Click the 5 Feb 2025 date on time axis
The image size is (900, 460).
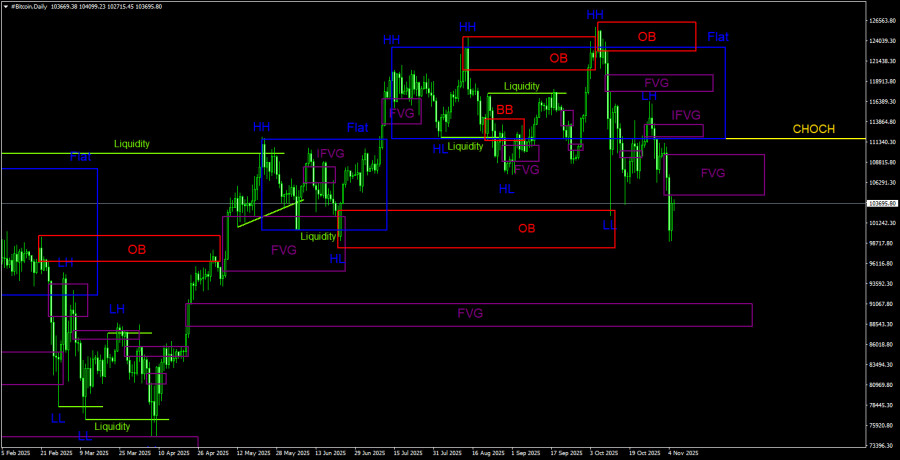pos(18,452)
